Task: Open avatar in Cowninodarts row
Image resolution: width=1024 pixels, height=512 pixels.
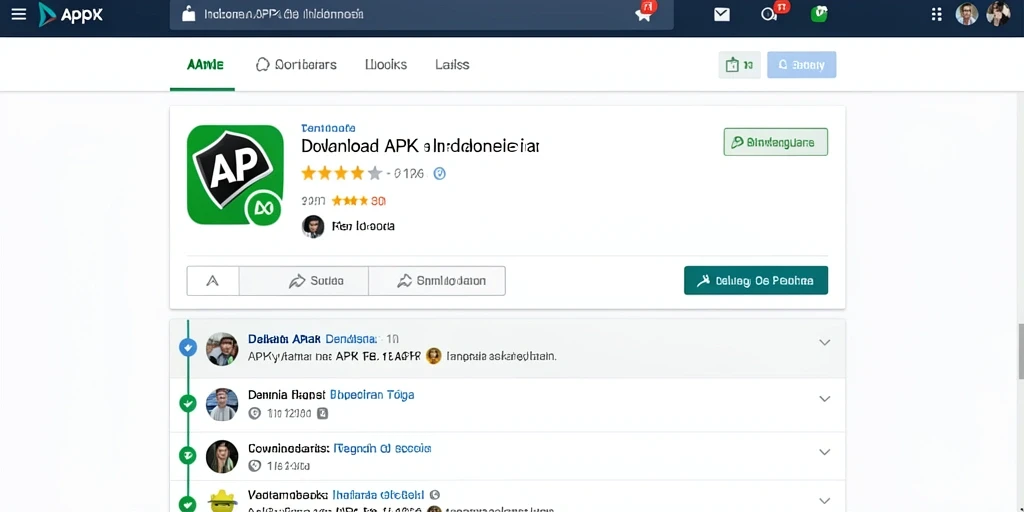Action: 222,456
